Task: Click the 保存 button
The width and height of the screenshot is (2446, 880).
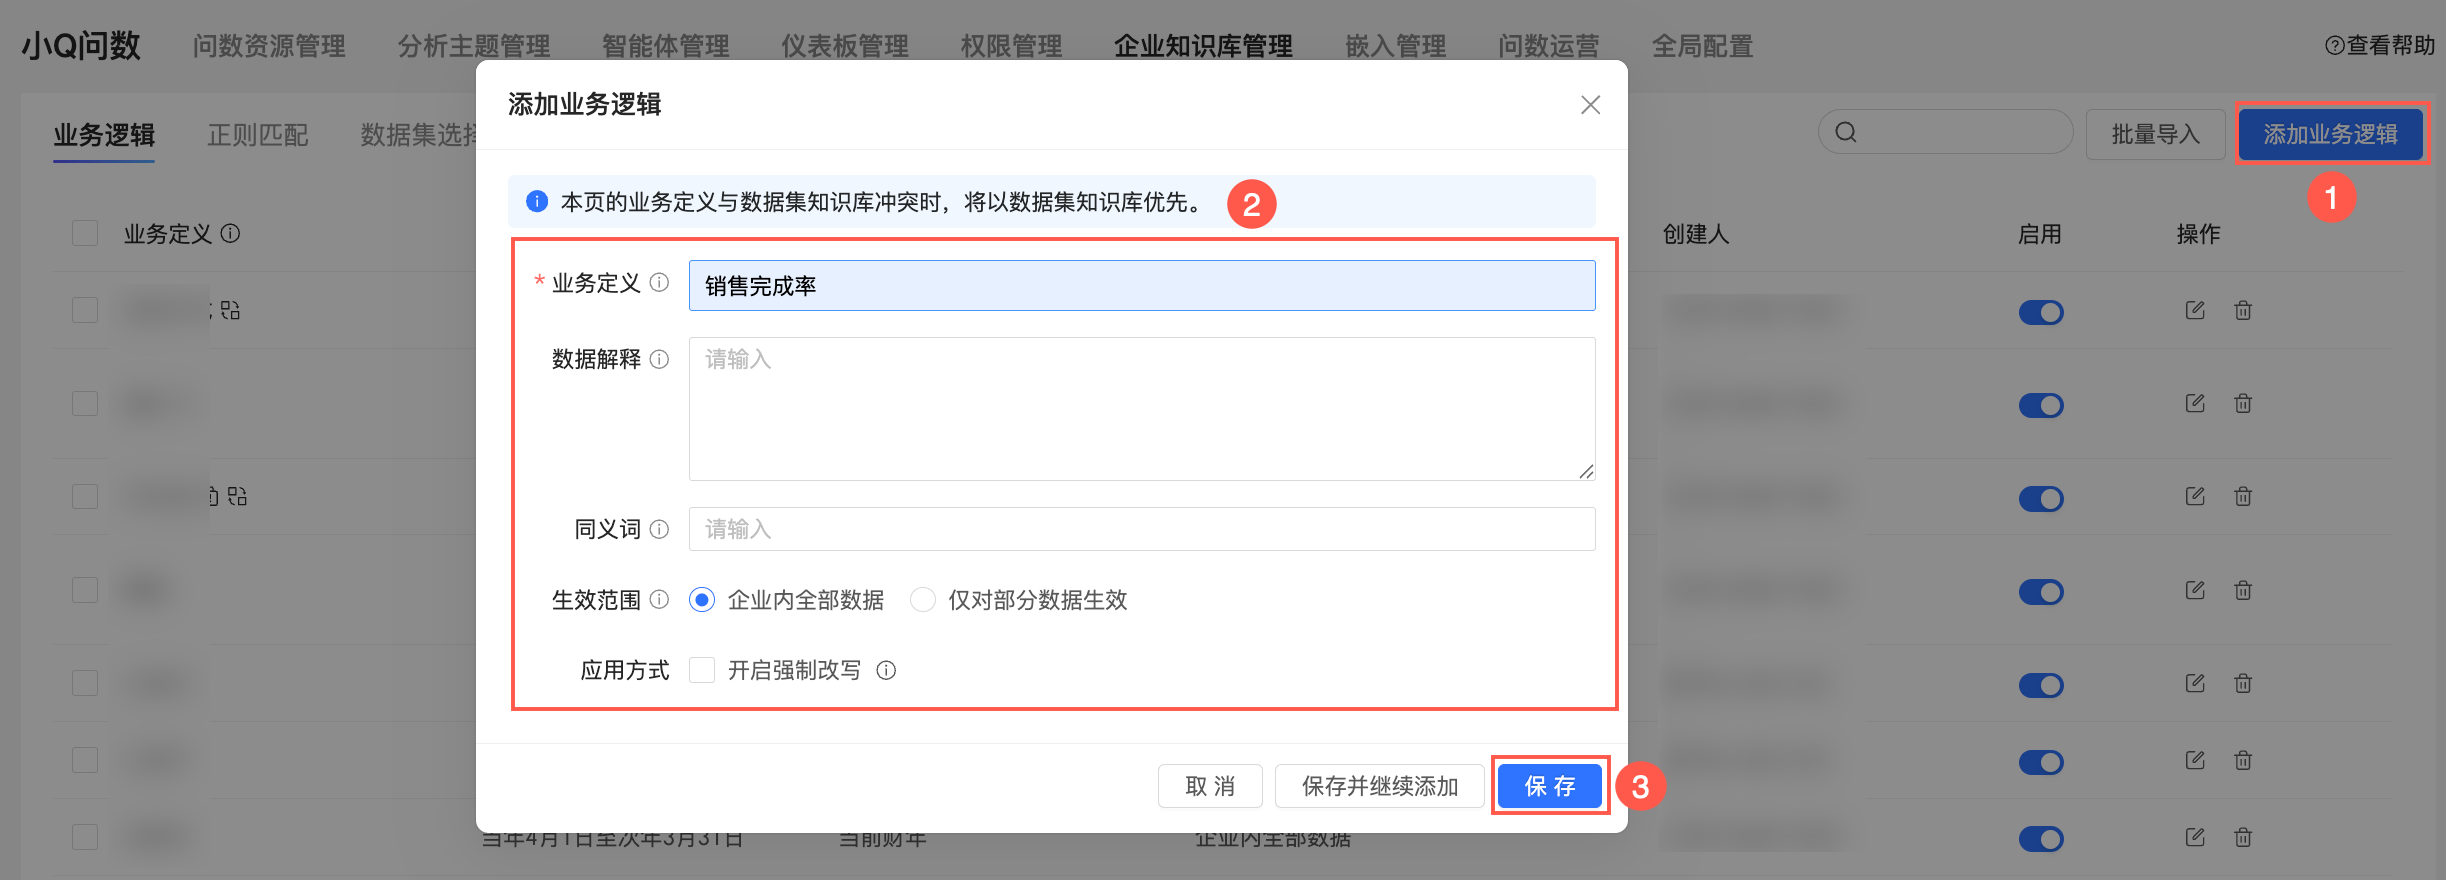Action: click(x=1550, y=786)
